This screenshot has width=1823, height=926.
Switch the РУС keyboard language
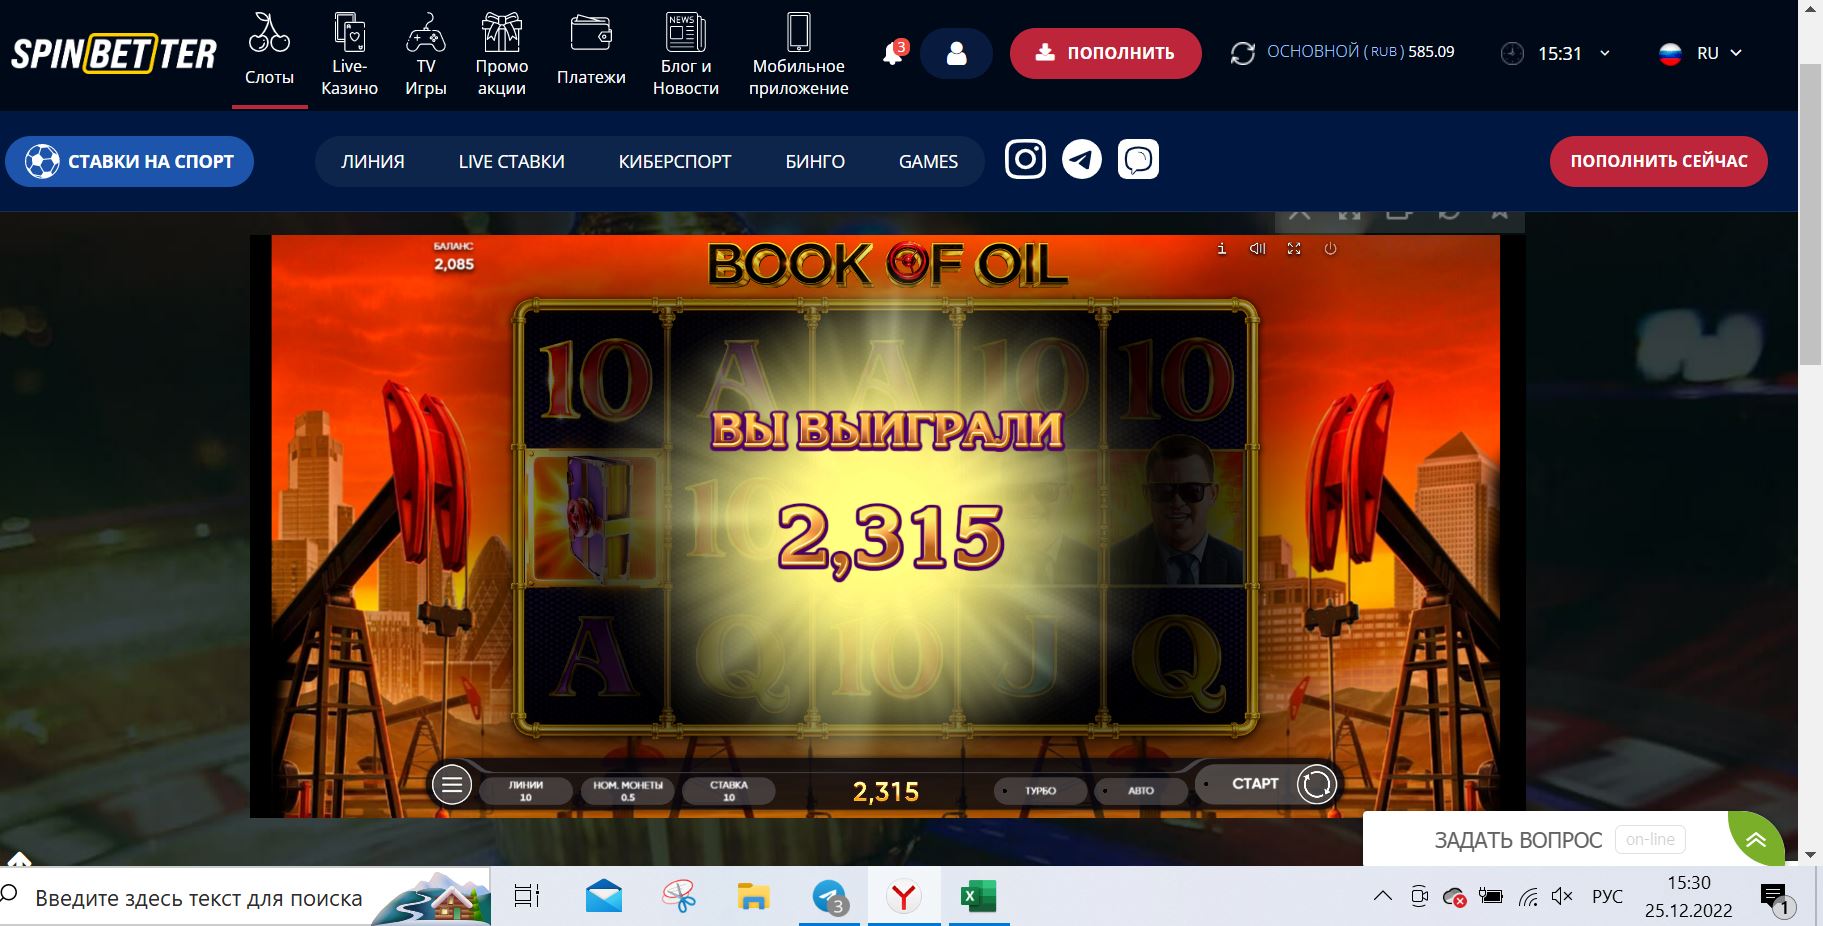click(x=1607, y=897)
